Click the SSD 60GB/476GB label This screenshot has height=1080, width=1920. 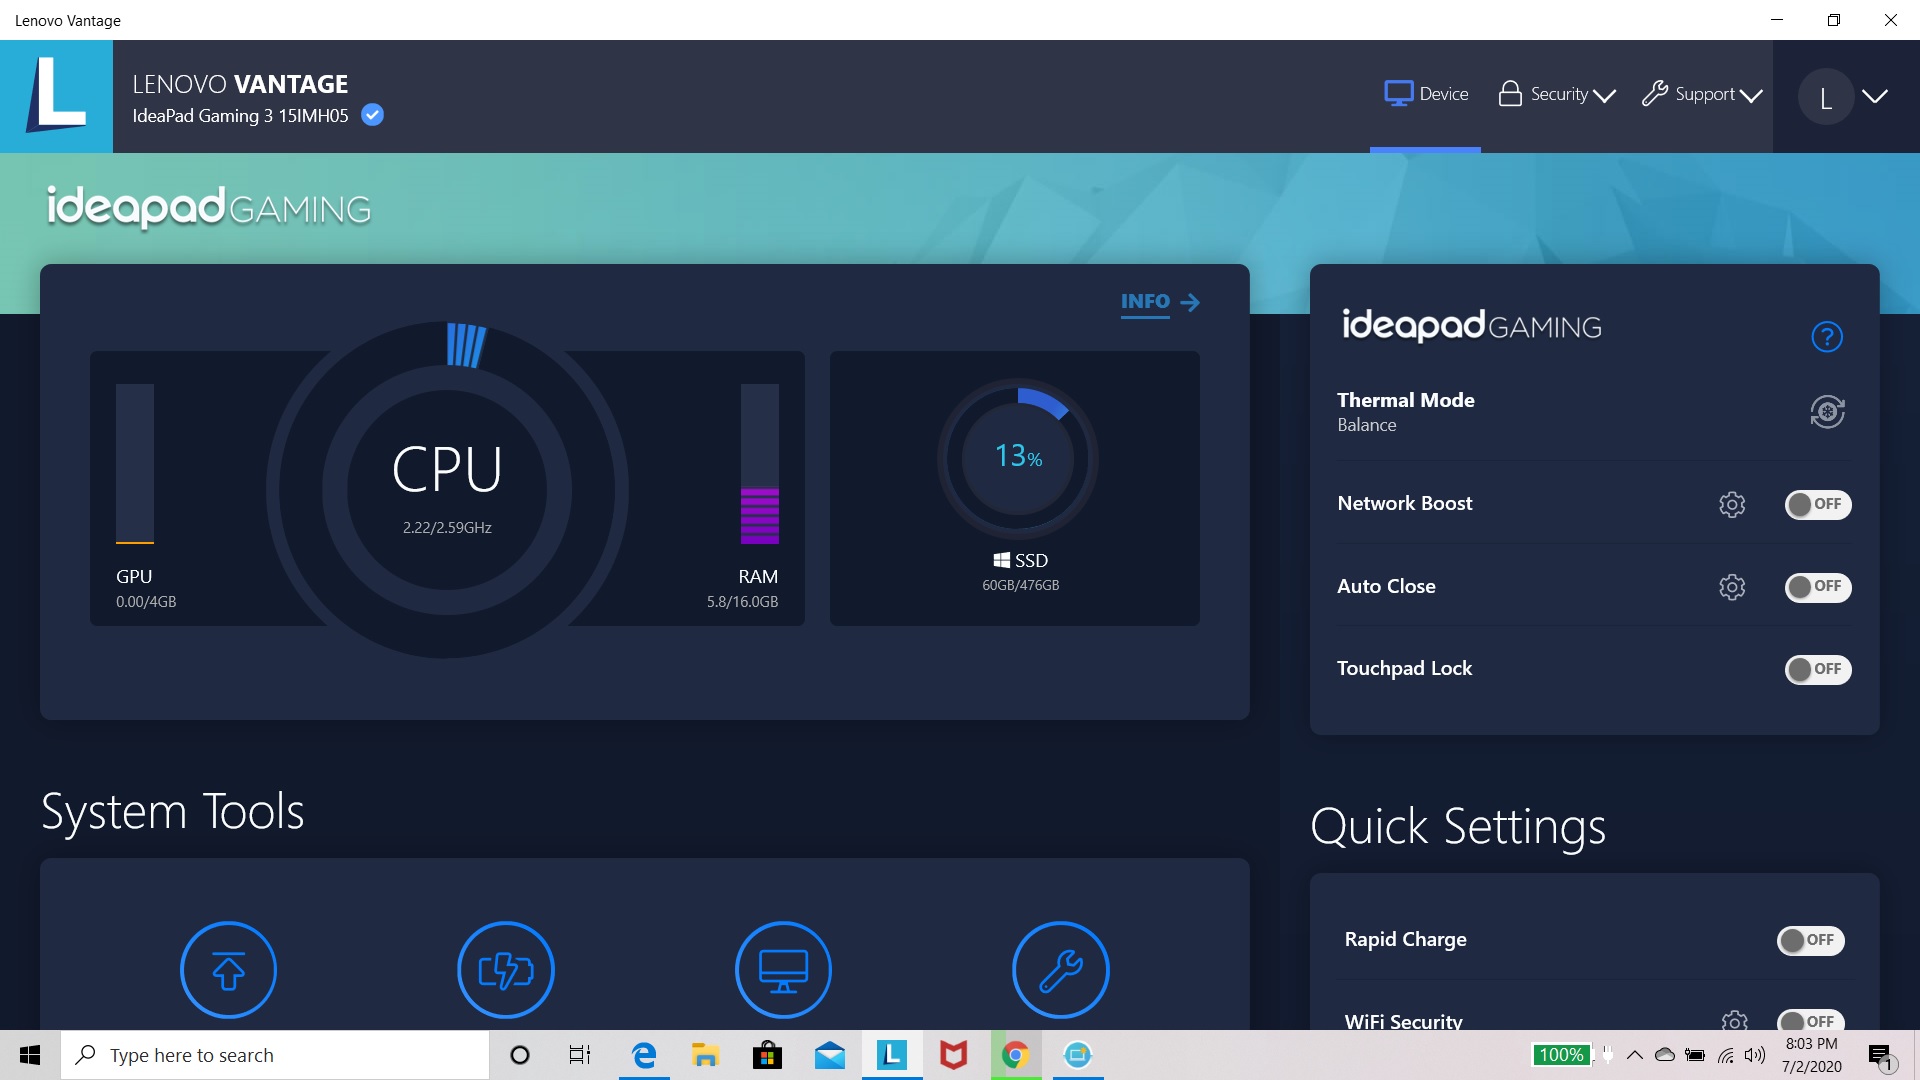pyautogui.click(x=1020, y=585)
